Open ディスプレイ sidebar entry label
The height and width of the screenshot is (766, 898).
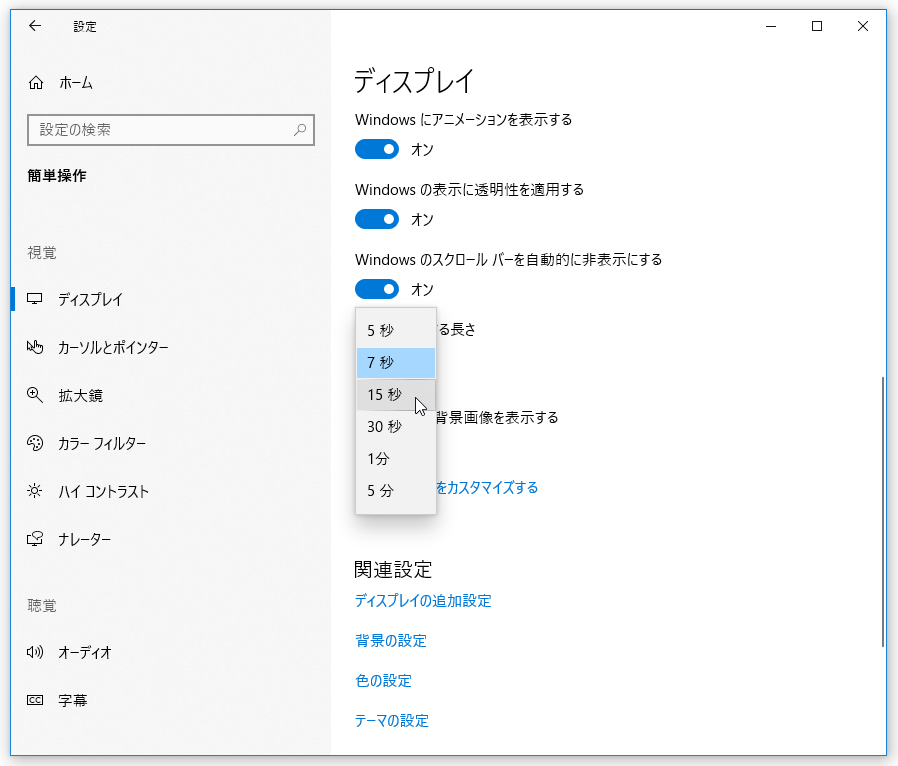click(90, 299)
